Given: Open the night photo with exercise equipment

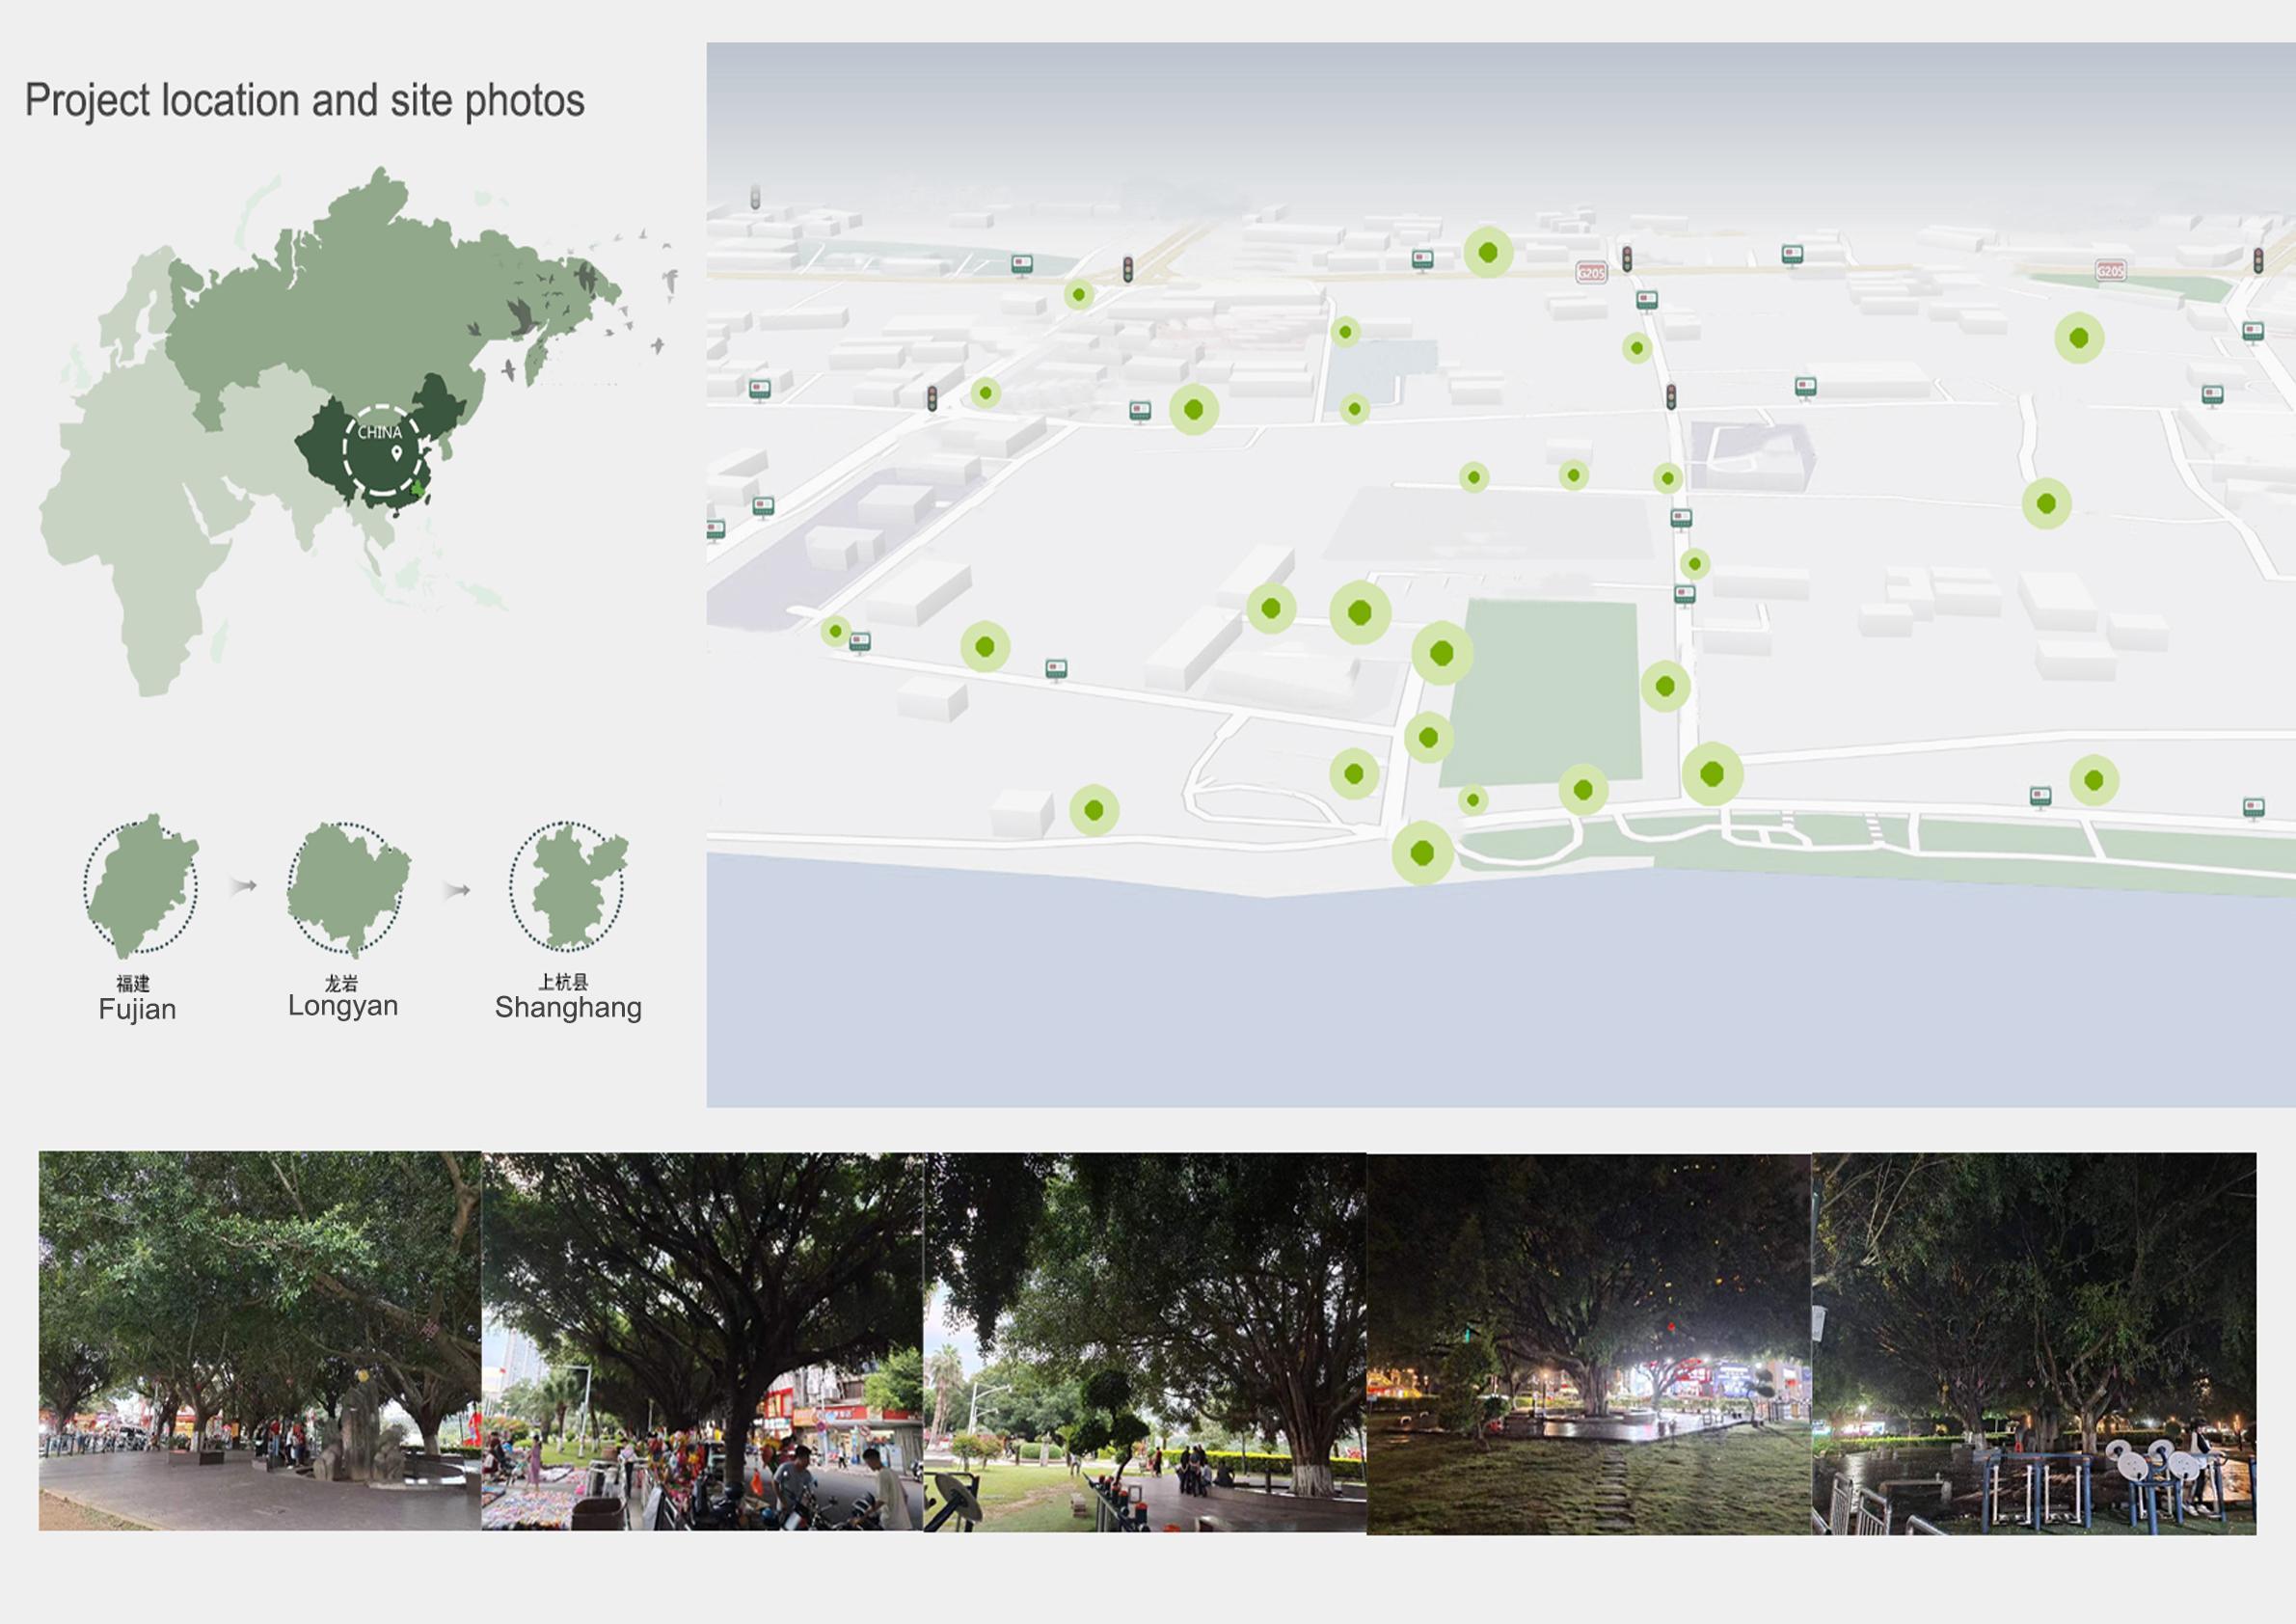Looking at the screenshot, I should tap(2034, 1343).
